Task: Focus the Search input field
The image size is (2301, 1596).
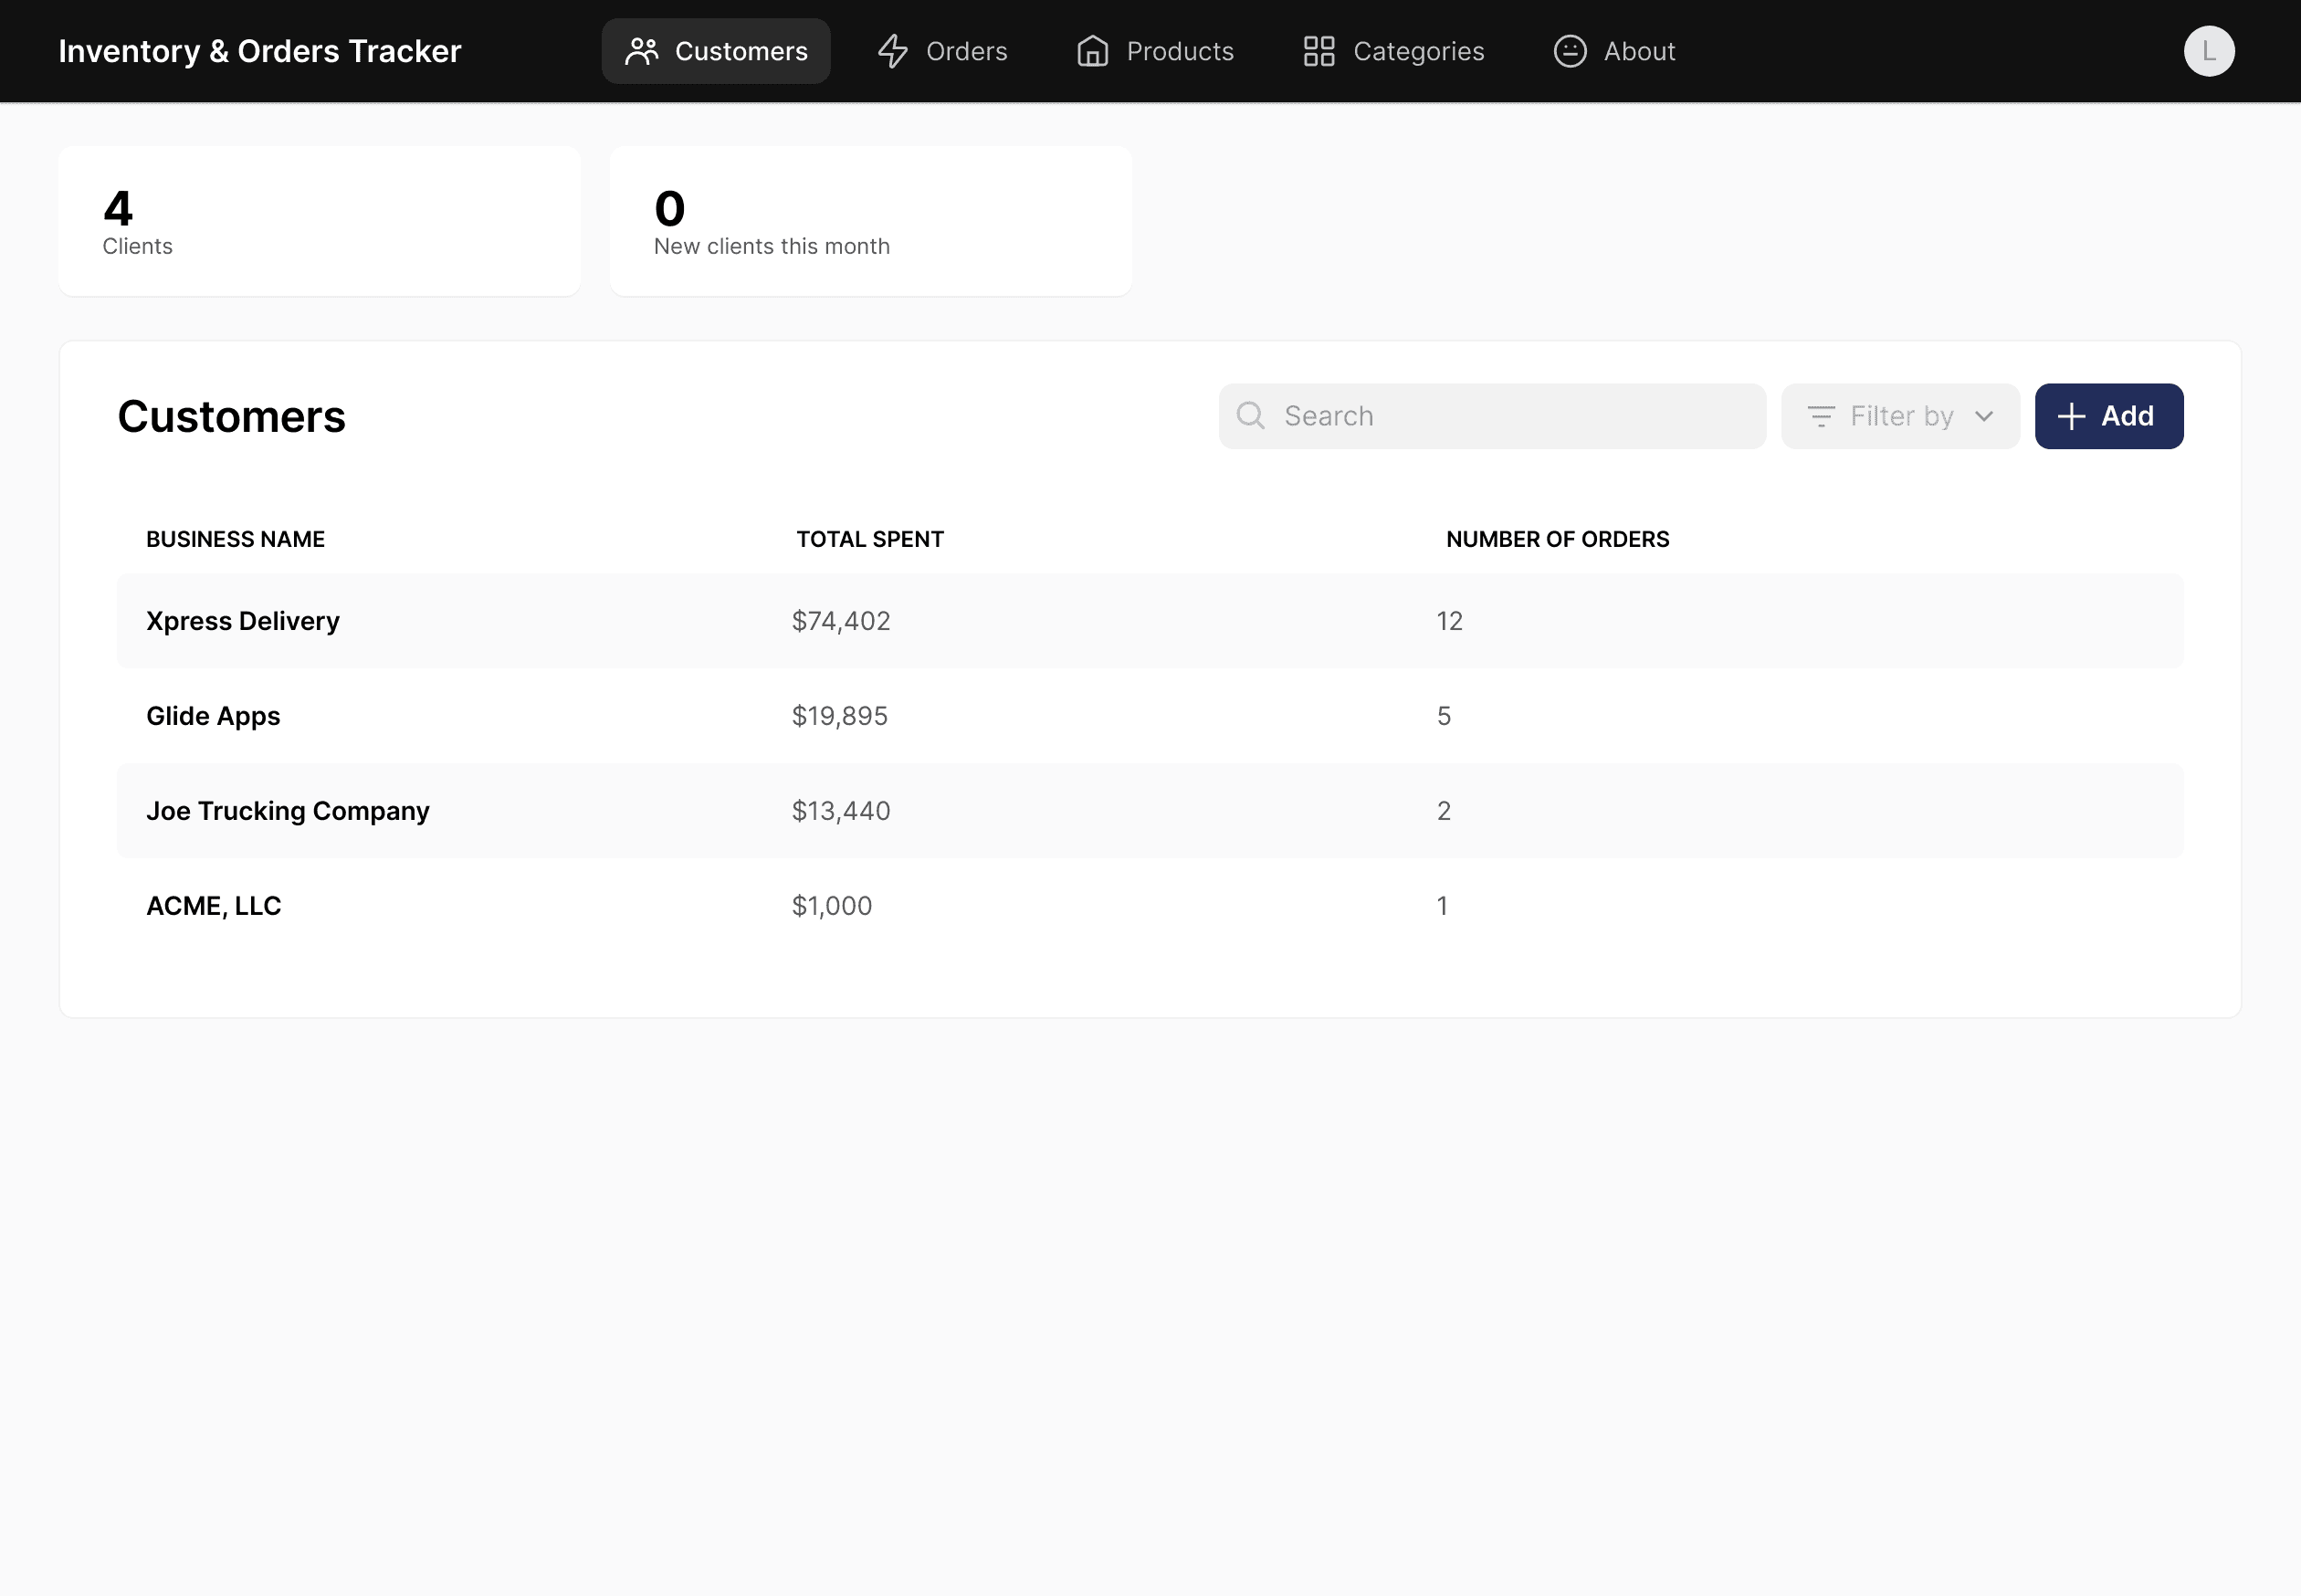Action: 1492,416
